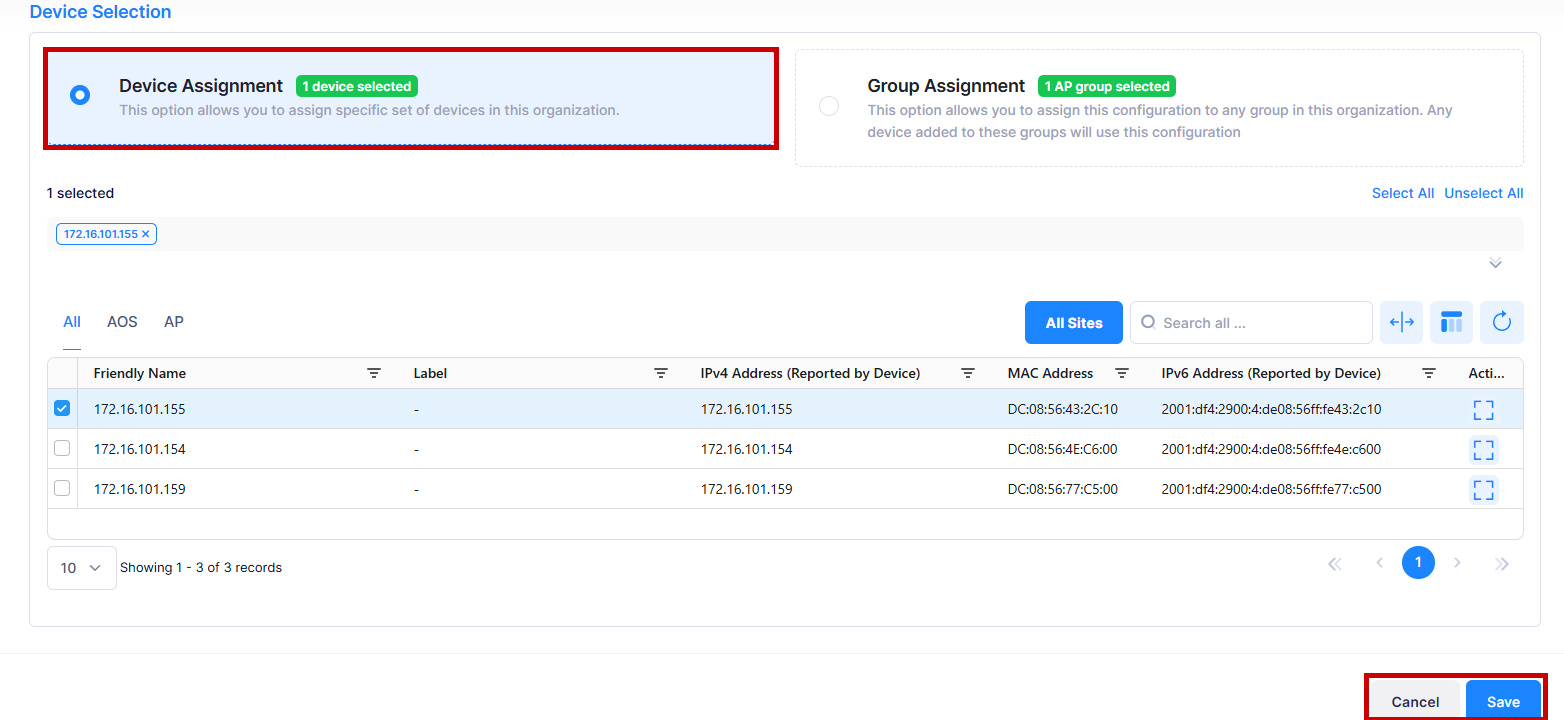This screenshot has width=1564, height=720.
Task: Open the All Sites selector
Action: click(x=1073, y=322)
